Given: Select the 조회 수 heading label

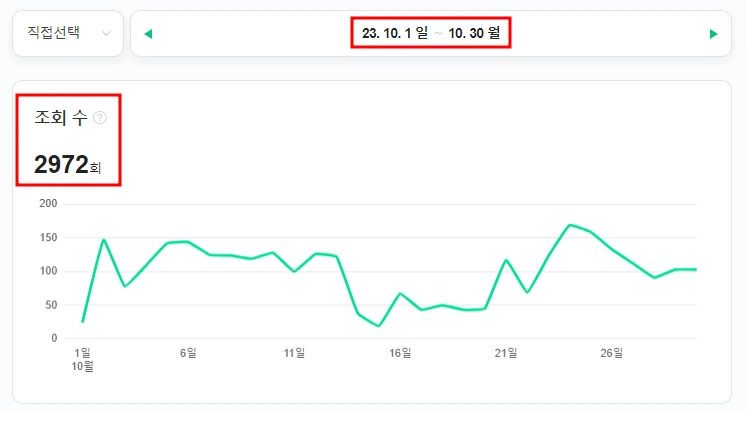Looking at the screenshot, I should [x=61, y=117].
